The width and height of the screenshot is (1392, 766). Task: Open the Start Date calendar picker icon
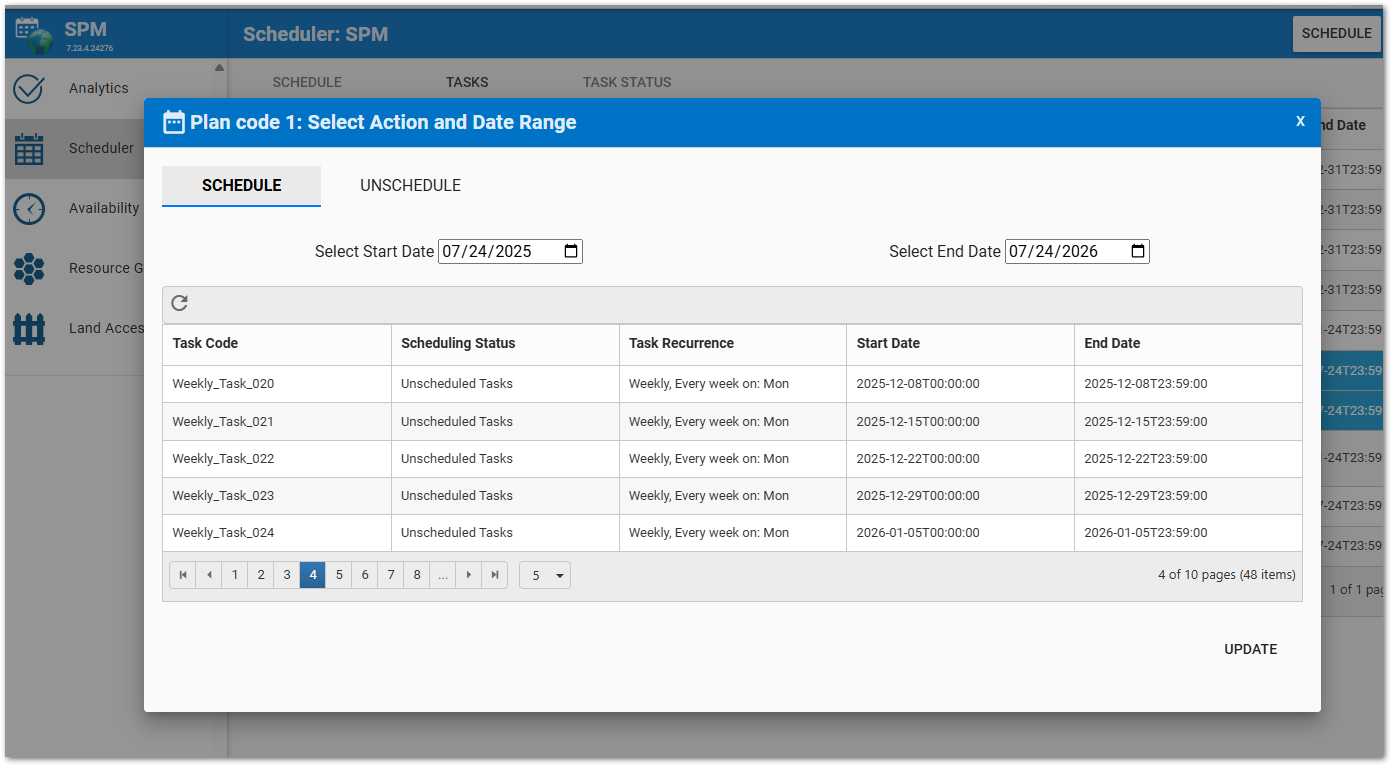pyautogui.click(x=571, y=252)
